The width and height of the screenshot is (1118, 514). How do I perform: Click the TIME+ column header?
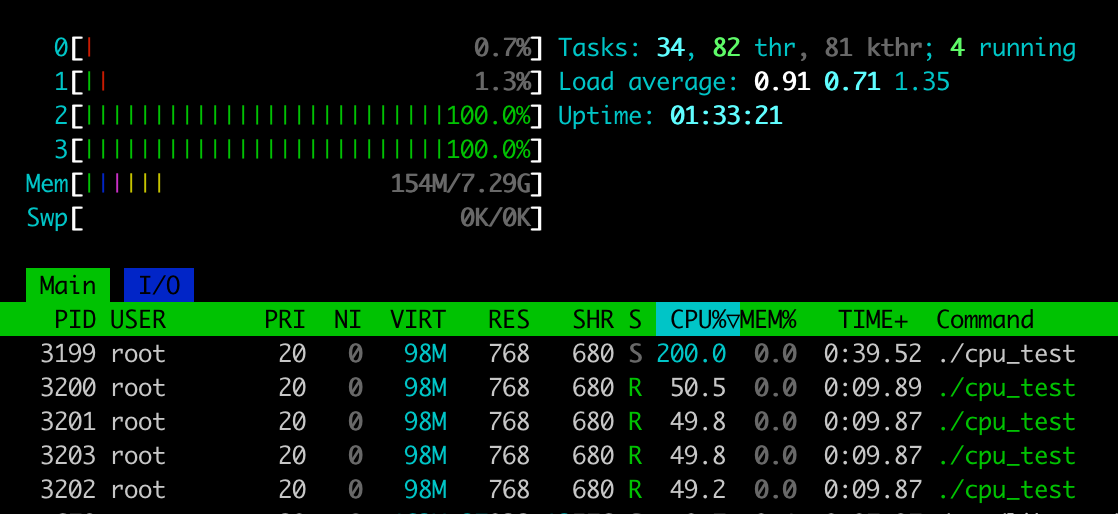(873, 320)
